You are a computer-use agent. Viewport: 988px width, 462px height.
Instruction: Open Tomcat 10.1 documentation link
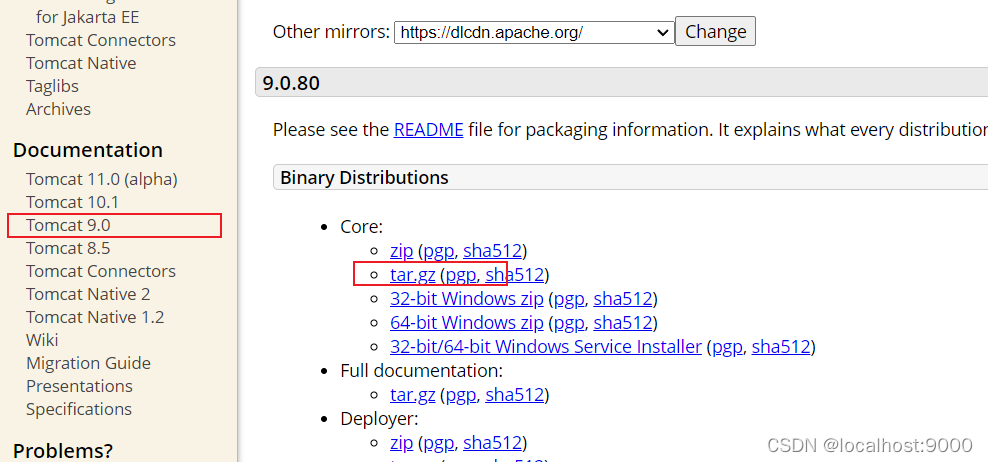72,202
